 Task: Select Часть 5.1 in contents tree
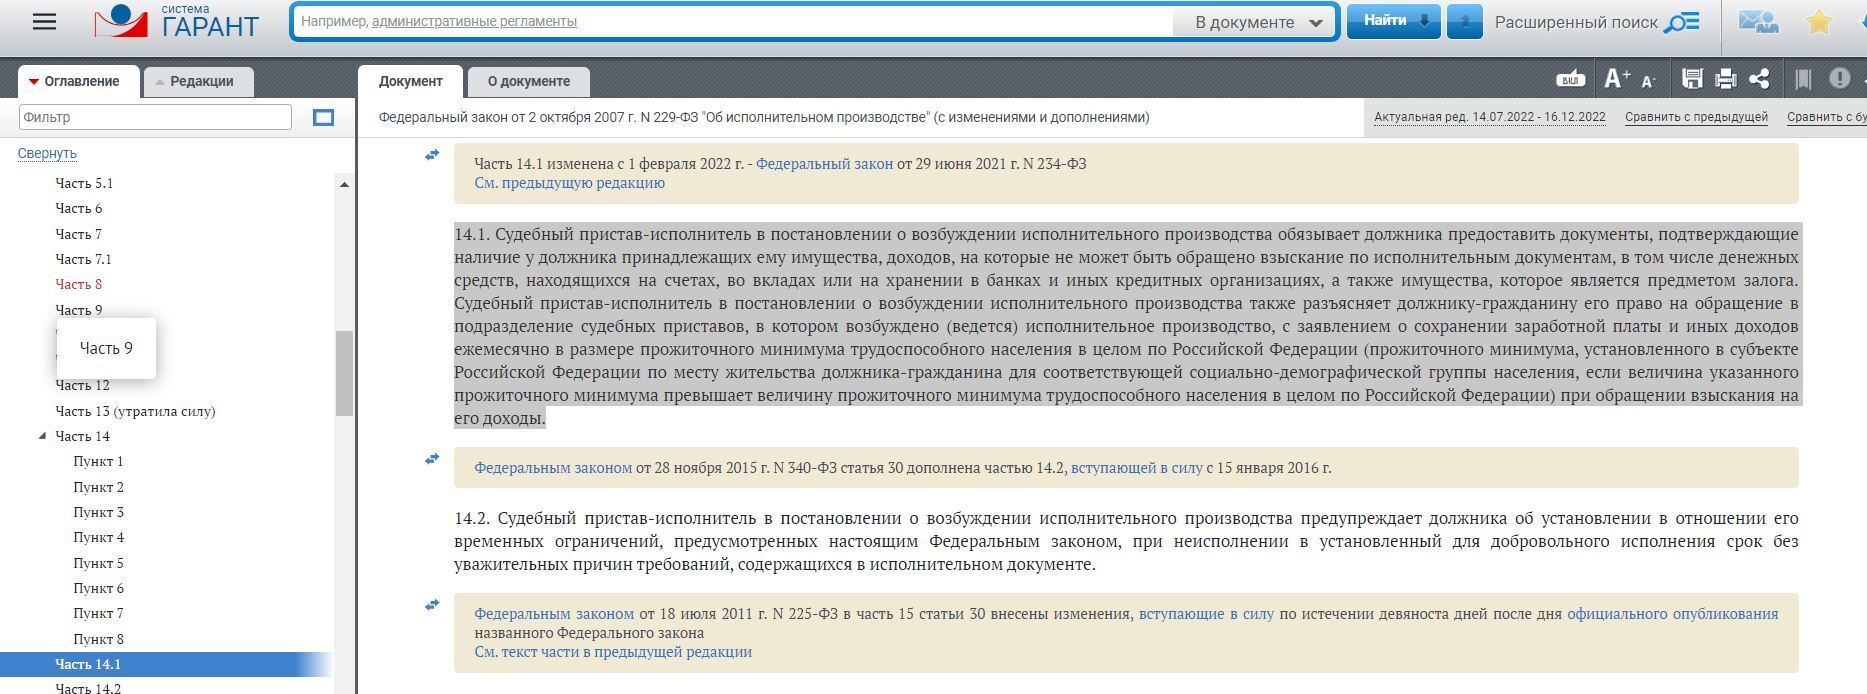pyautogui.click(x=84, y=183)
